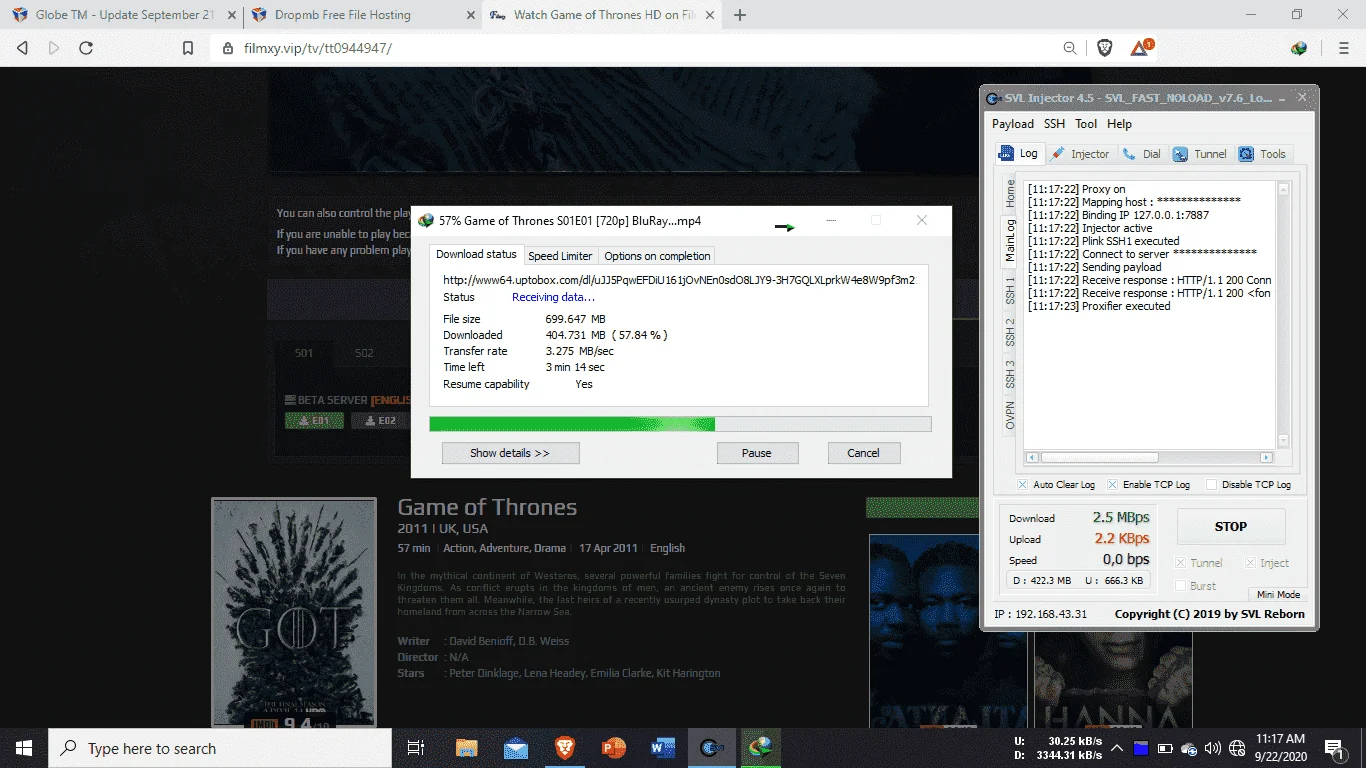Open the SSH 1 vertical log tab
Screen dimensions: 1366x768
(x=1010, y=293)
